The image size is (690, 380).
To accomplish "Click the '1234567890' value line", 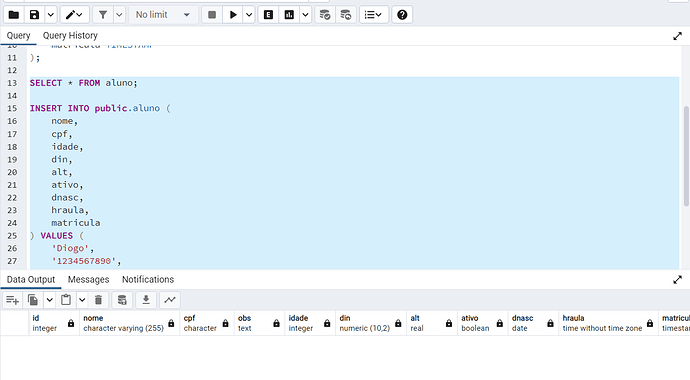I will [86, 261].
